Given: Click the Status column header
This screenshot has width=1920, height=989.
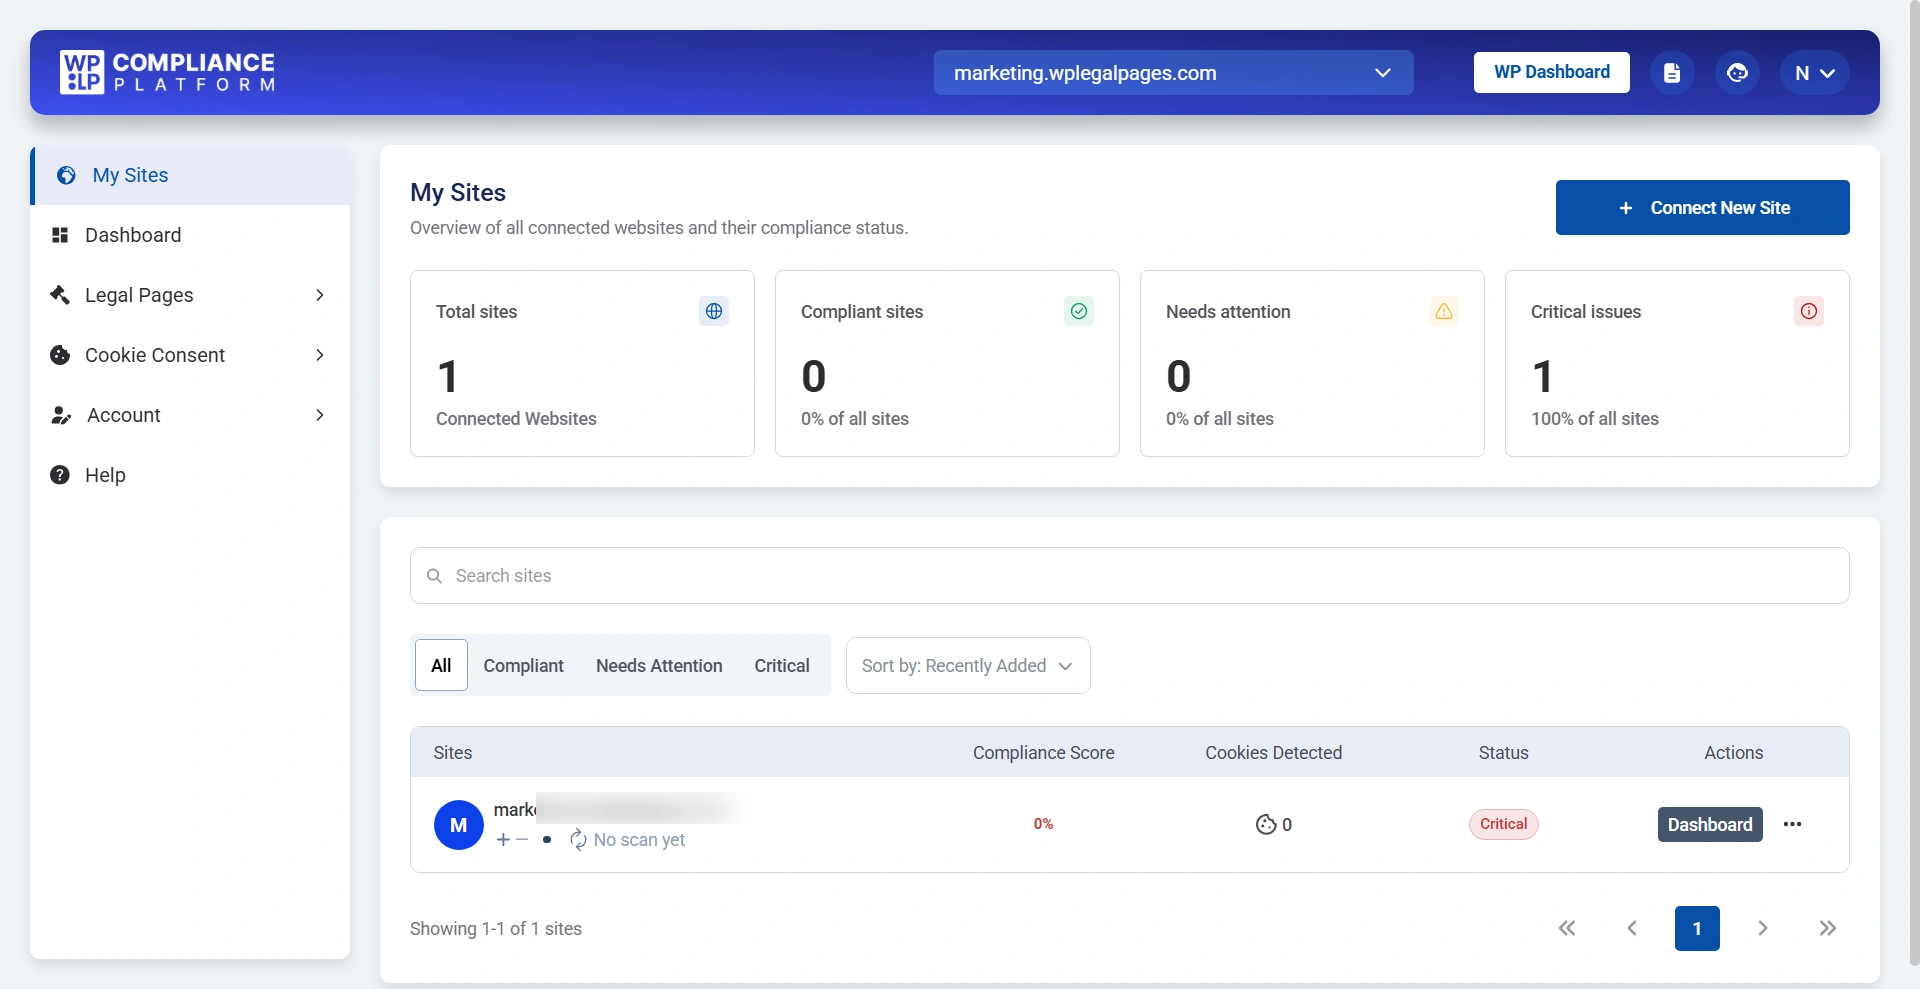Looking at the screenshot, I should (1503, 753).
